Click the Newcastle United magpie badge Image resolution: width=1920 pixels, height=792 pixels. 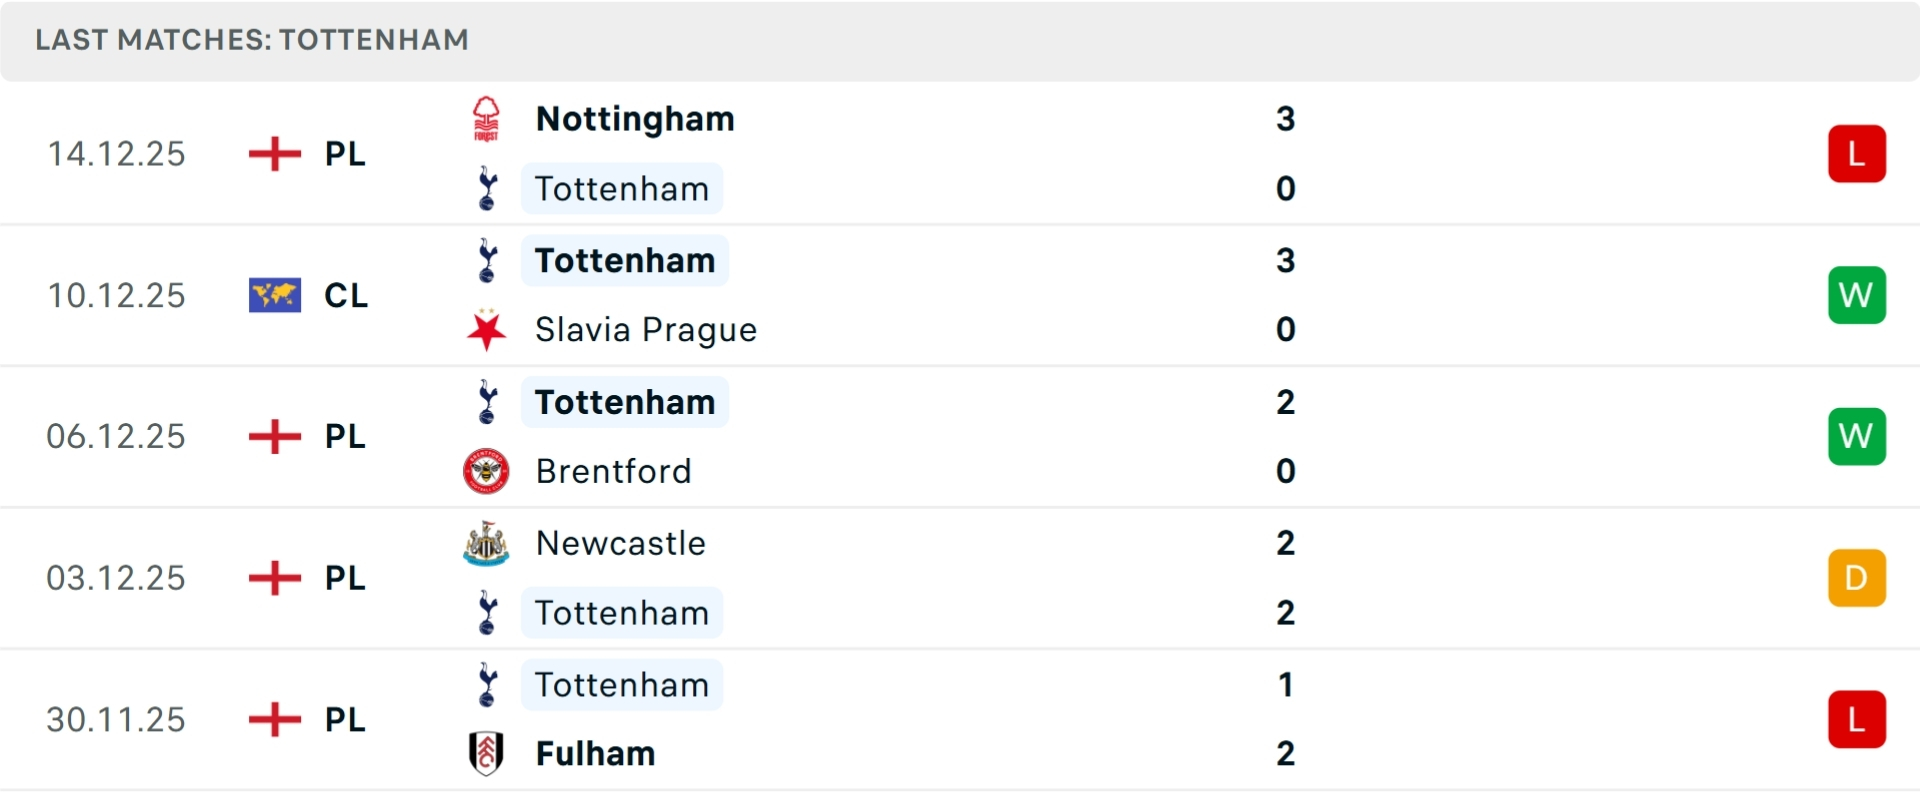tap(487, 543)
